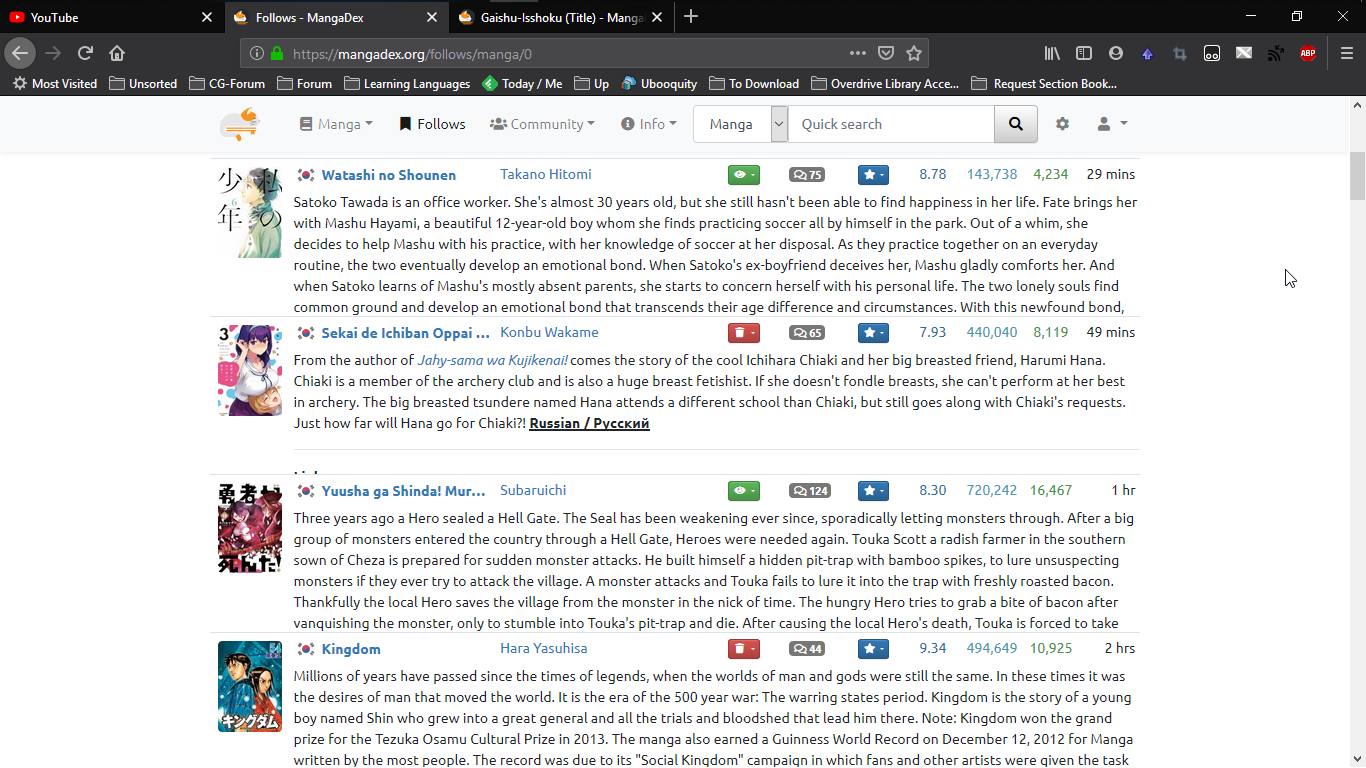Bookmark this page with star icon
The width and height of the screenshot is (1366, 768).
coord(913,53)
